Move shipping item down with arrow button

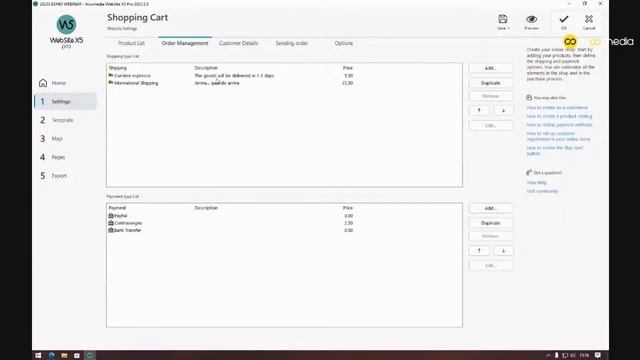point(503,111)
